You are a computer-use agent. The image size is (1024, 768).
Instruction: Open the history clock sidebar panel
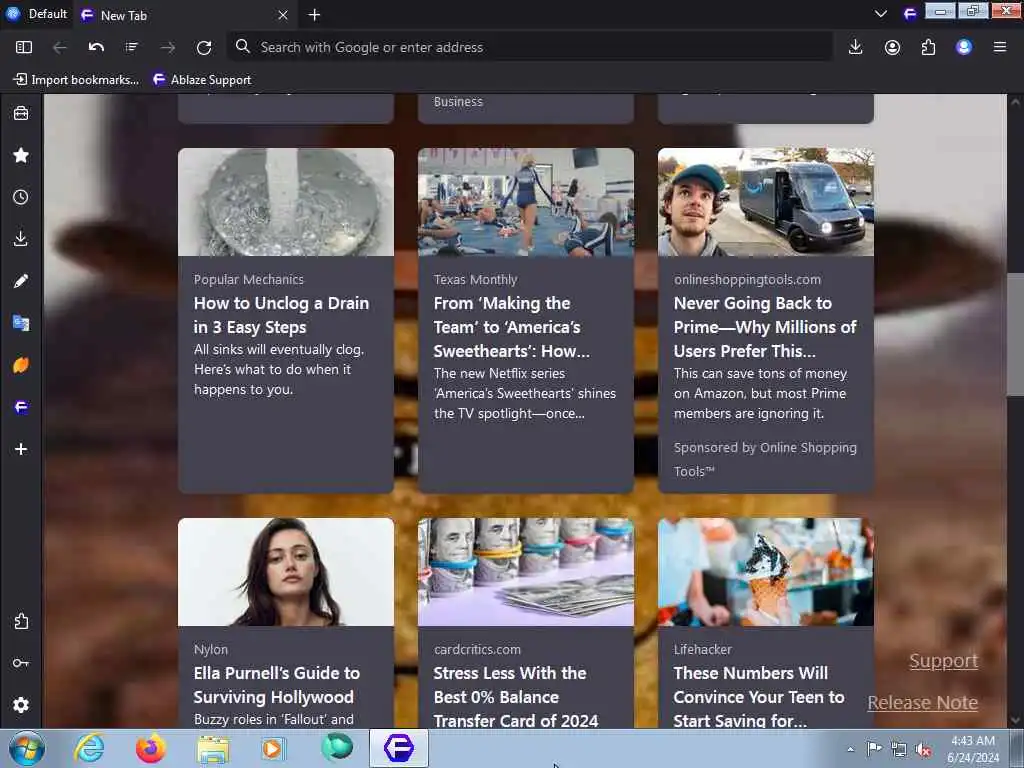(21, 197)
